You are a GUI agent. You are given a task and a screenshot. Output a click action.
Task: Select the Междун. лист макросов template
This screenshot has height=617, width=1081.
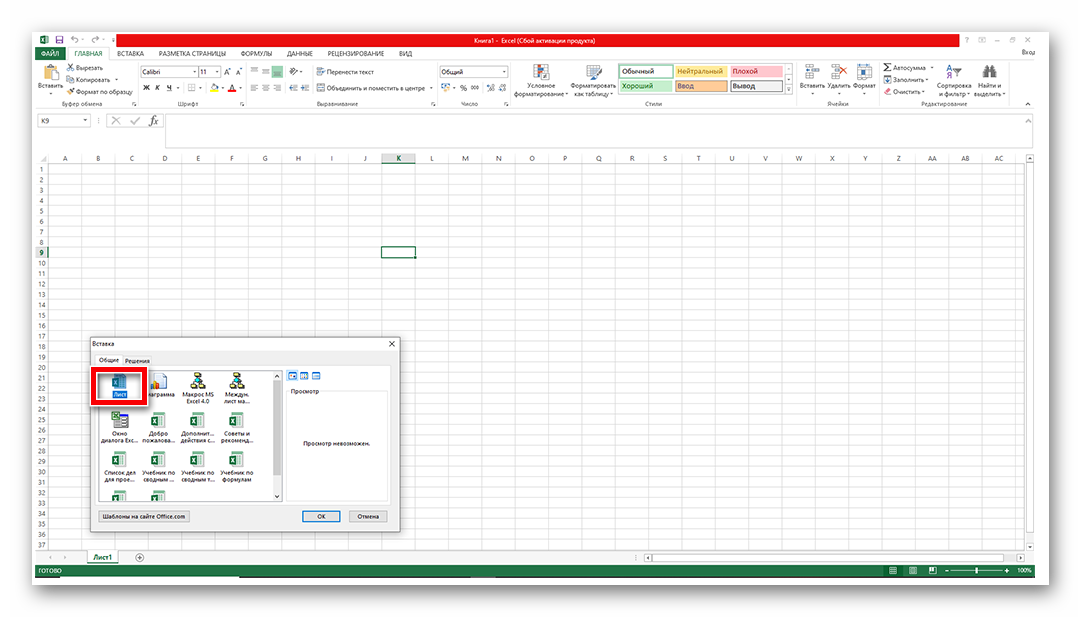pos(236,387)
